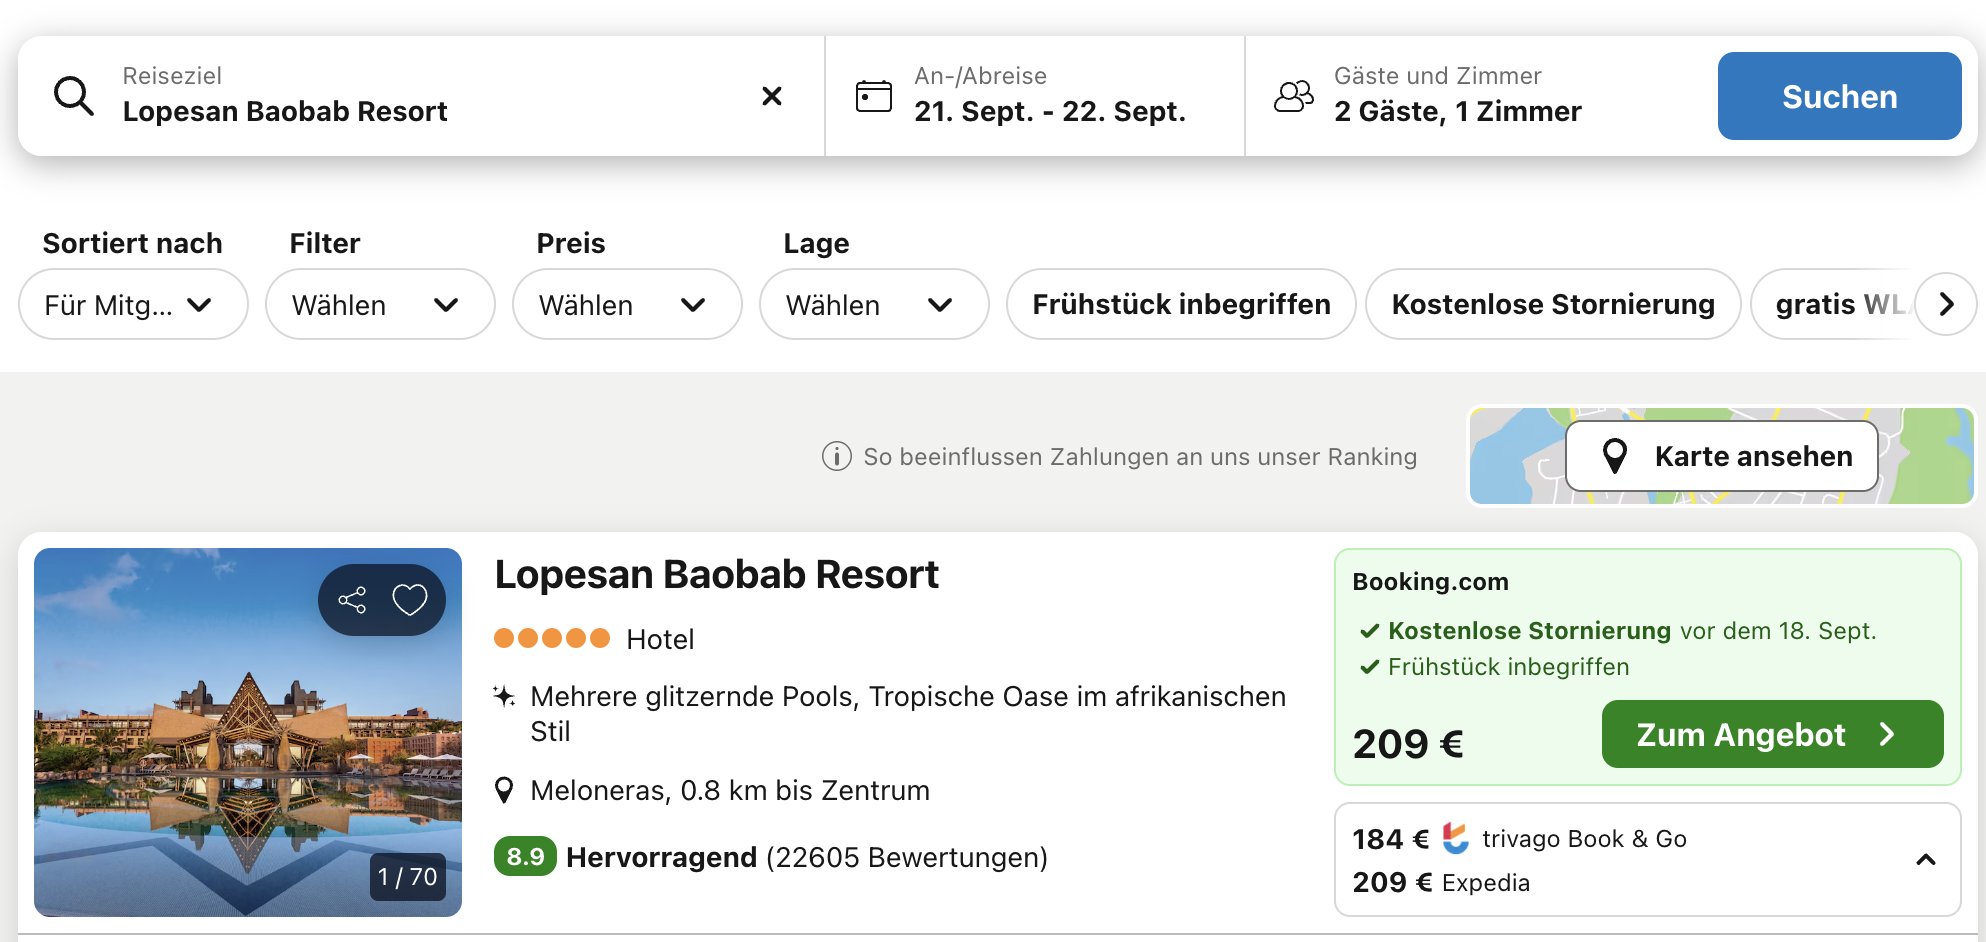Viewport: 1986px width, 942px height.
Task: Click the Suchen button
Action: click(1839, 96)
